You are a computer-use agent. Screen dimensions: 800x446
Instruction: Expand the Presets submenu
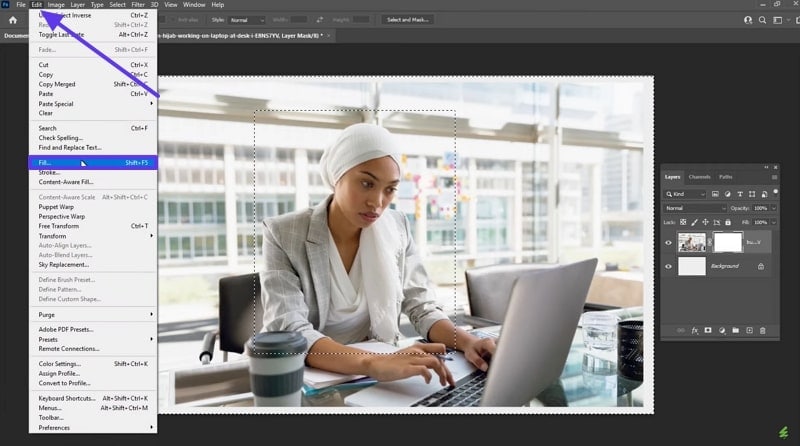coord(93,339)
